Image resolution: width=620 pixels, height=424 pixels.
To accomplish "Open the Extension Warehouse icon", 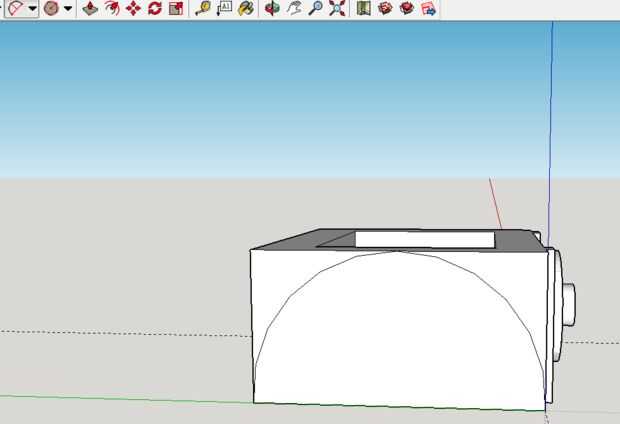I will (407, 8).
